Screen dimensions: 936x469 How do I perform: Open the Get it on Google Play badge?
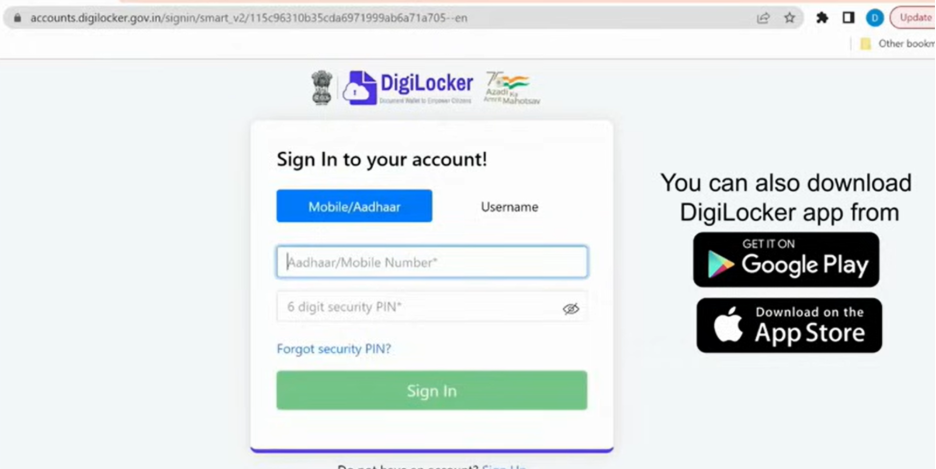point(786,260)
